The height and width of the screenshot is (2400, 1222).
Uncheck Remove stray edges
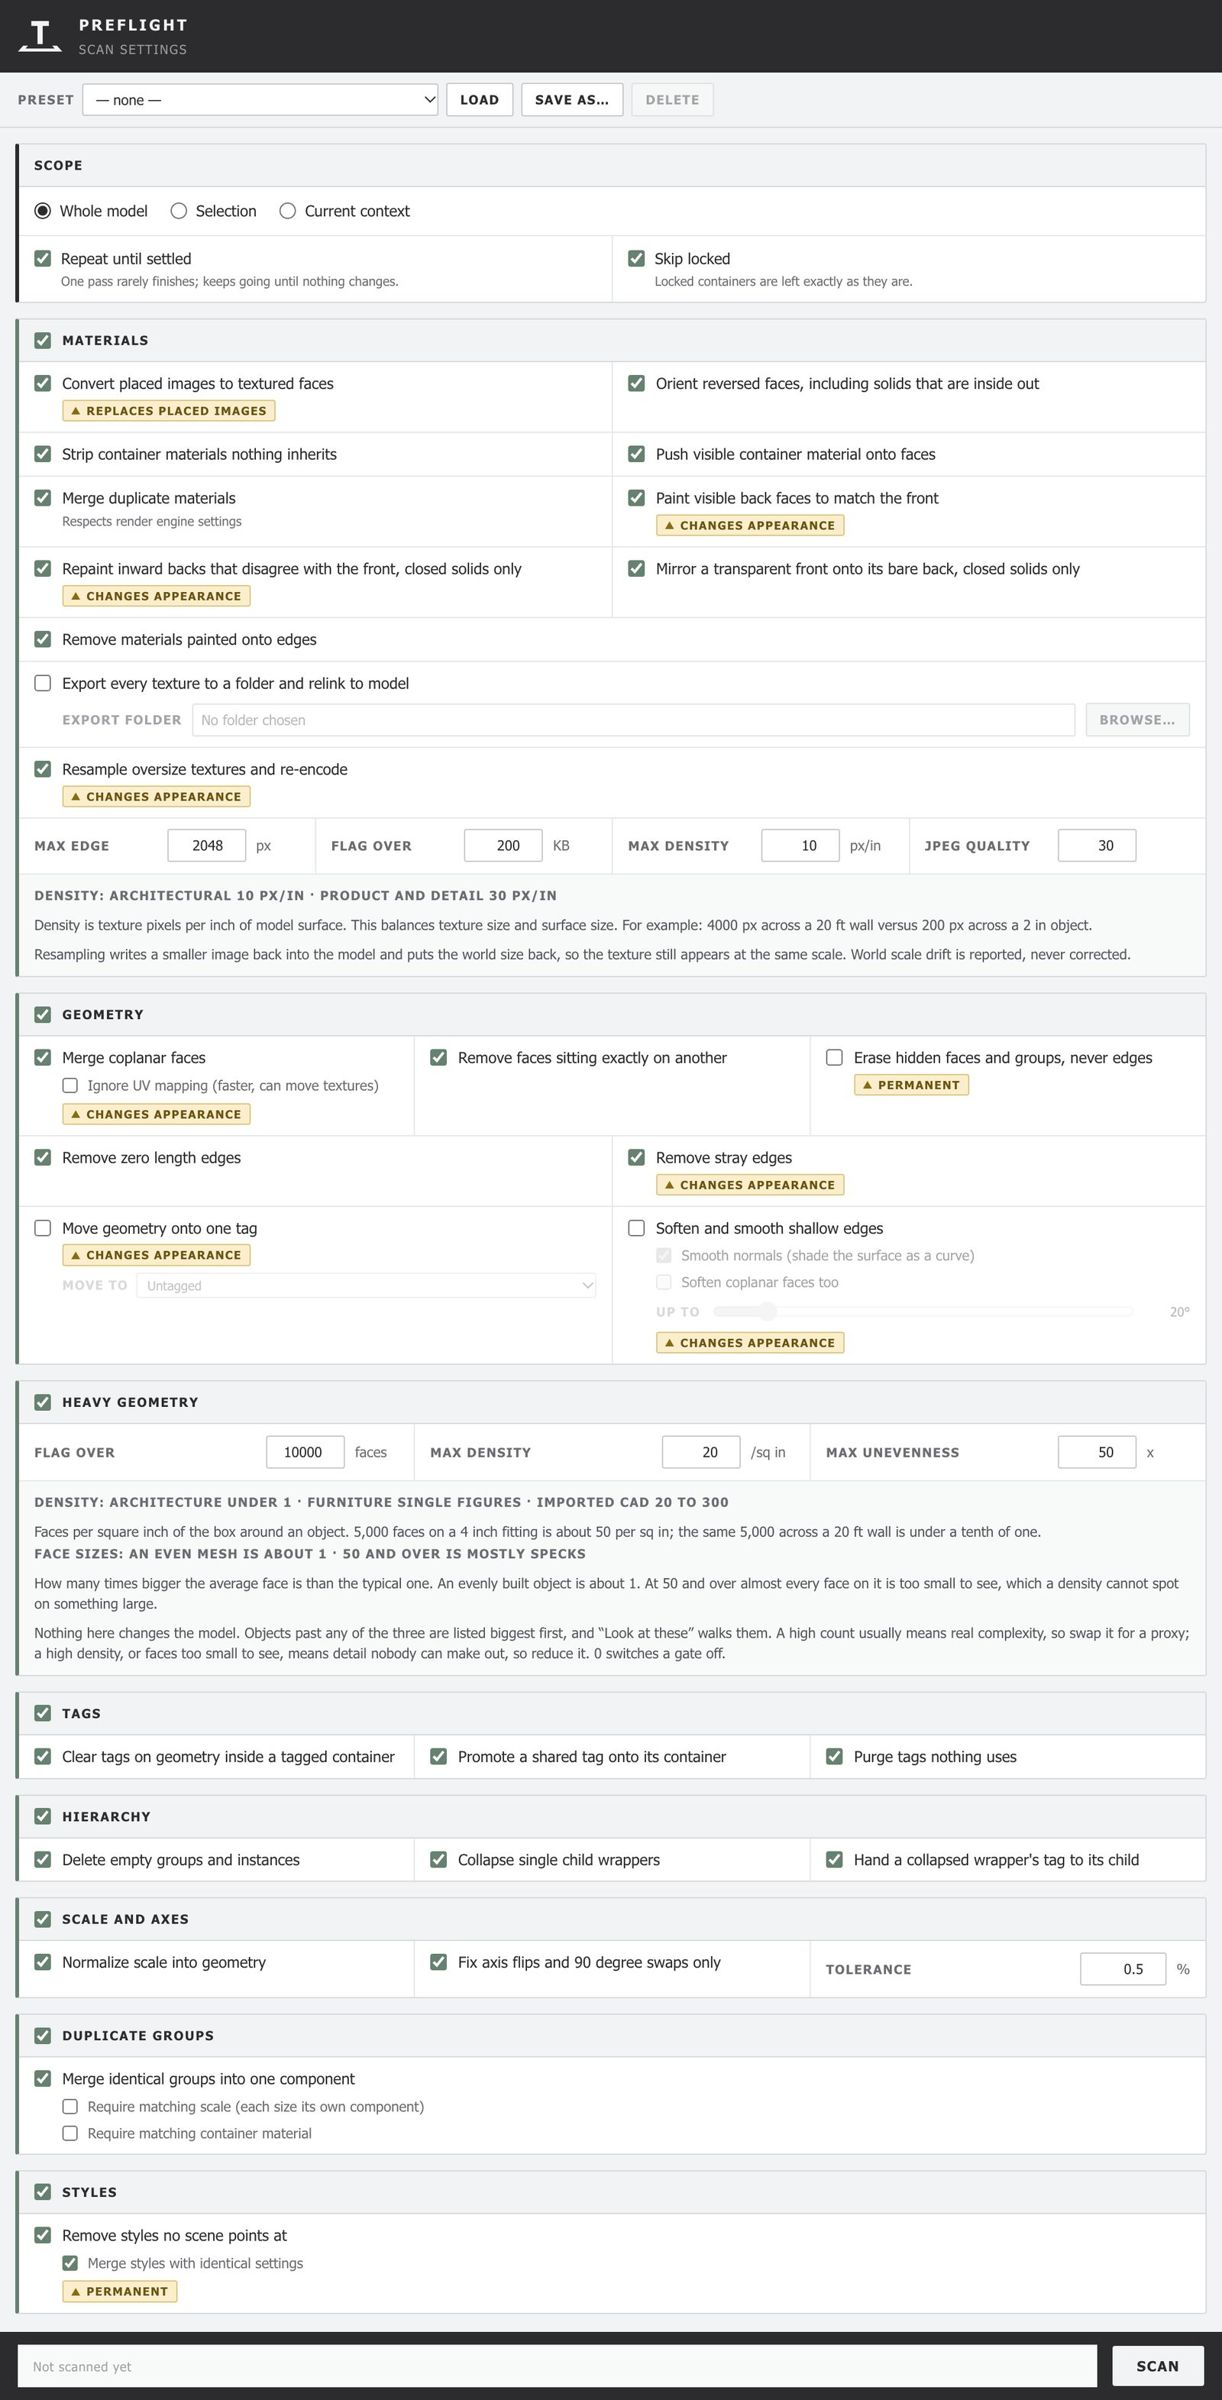click(636, 1158)
